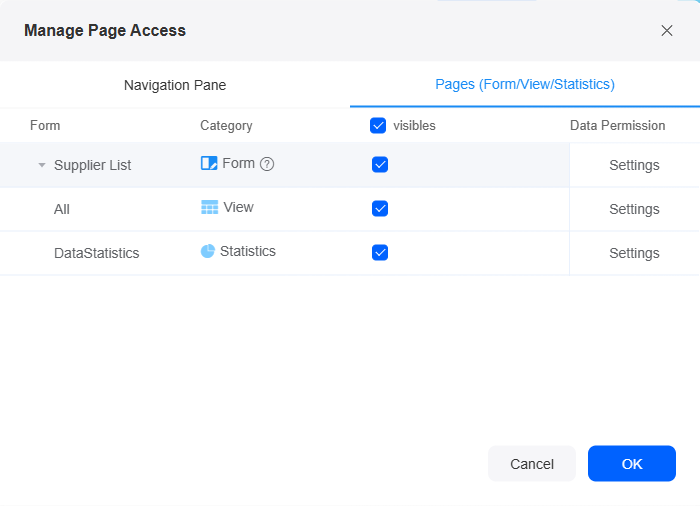The height and width of the screenshot is (506, 700).
Task: Click the Data Permission column header
Action: pyautogui.click(x=617, y=125)
